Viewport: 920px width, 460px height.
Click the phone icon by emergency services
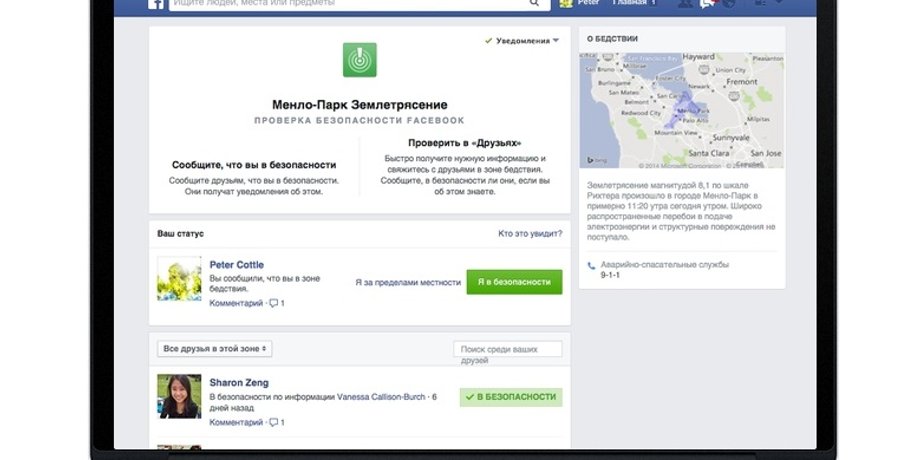click(591, 266)
